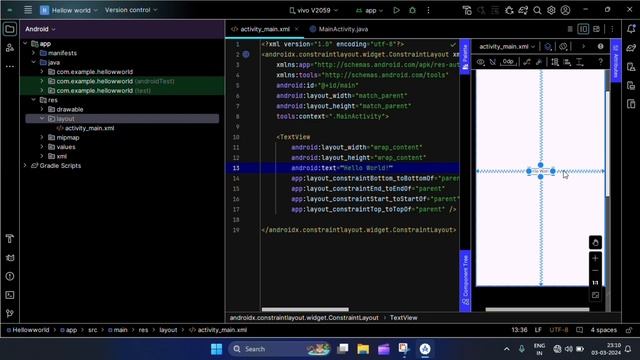Viewport: 640px width, 360px height.
Task: Collapse the java folder
Action: (33, 62)
